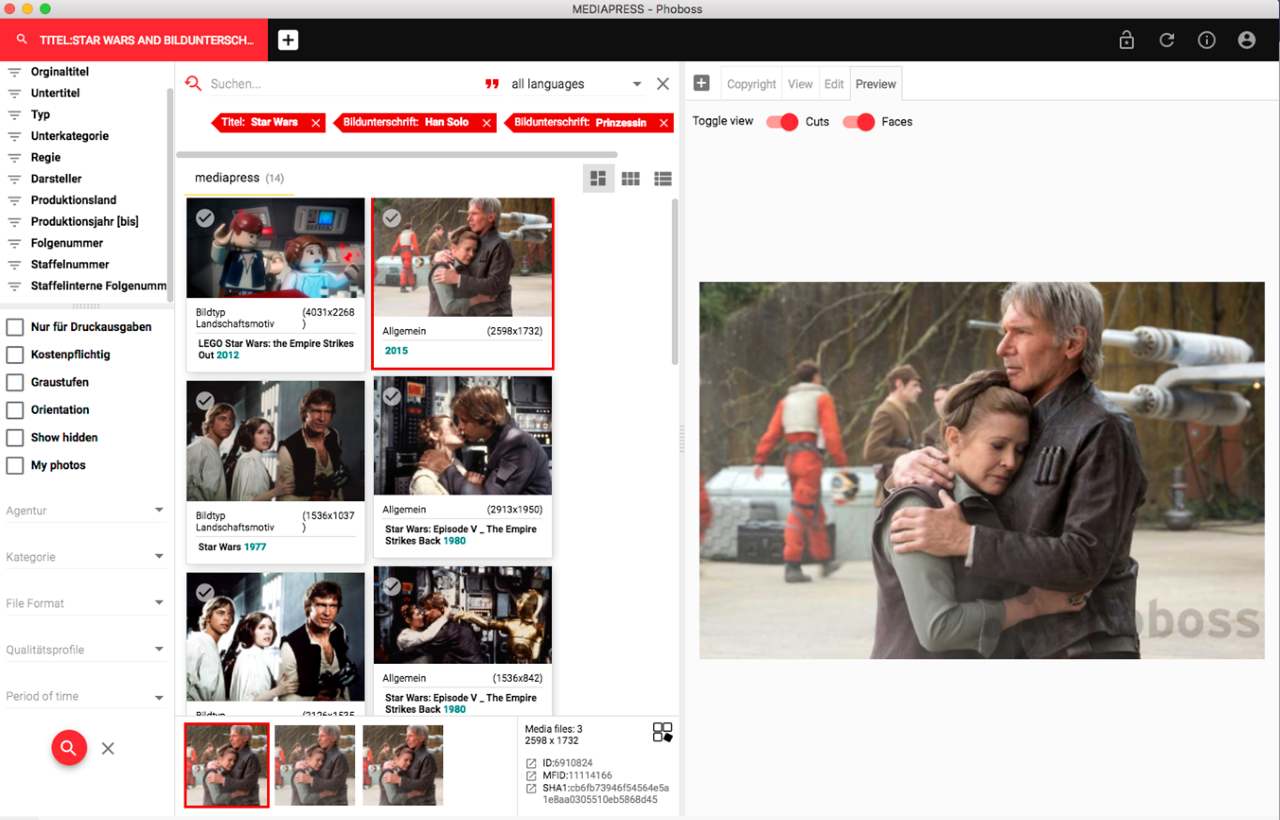This screenshot has width=1280, height=820.
Task: Click the filter icon next to Orginaltitel
Action: tap(15, 72)
